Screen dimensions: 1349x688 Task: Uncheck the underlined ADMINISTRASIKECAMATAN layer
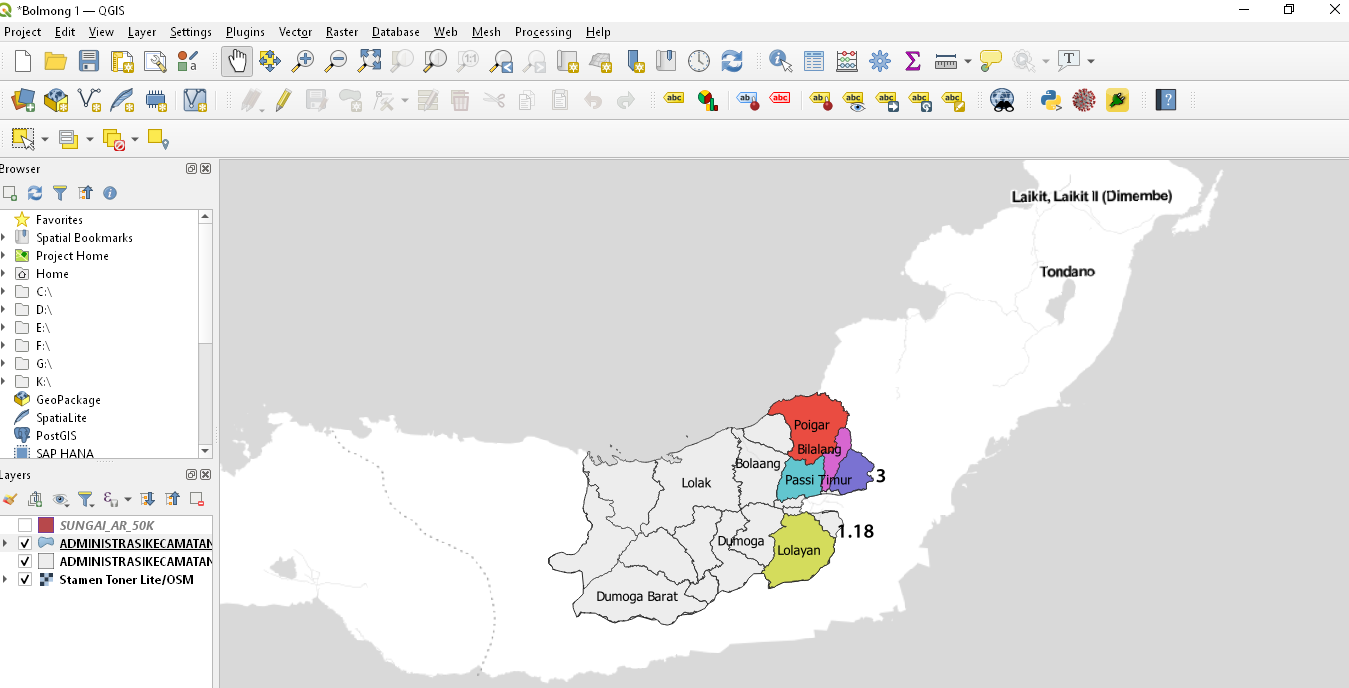click(x=25, y=543)
